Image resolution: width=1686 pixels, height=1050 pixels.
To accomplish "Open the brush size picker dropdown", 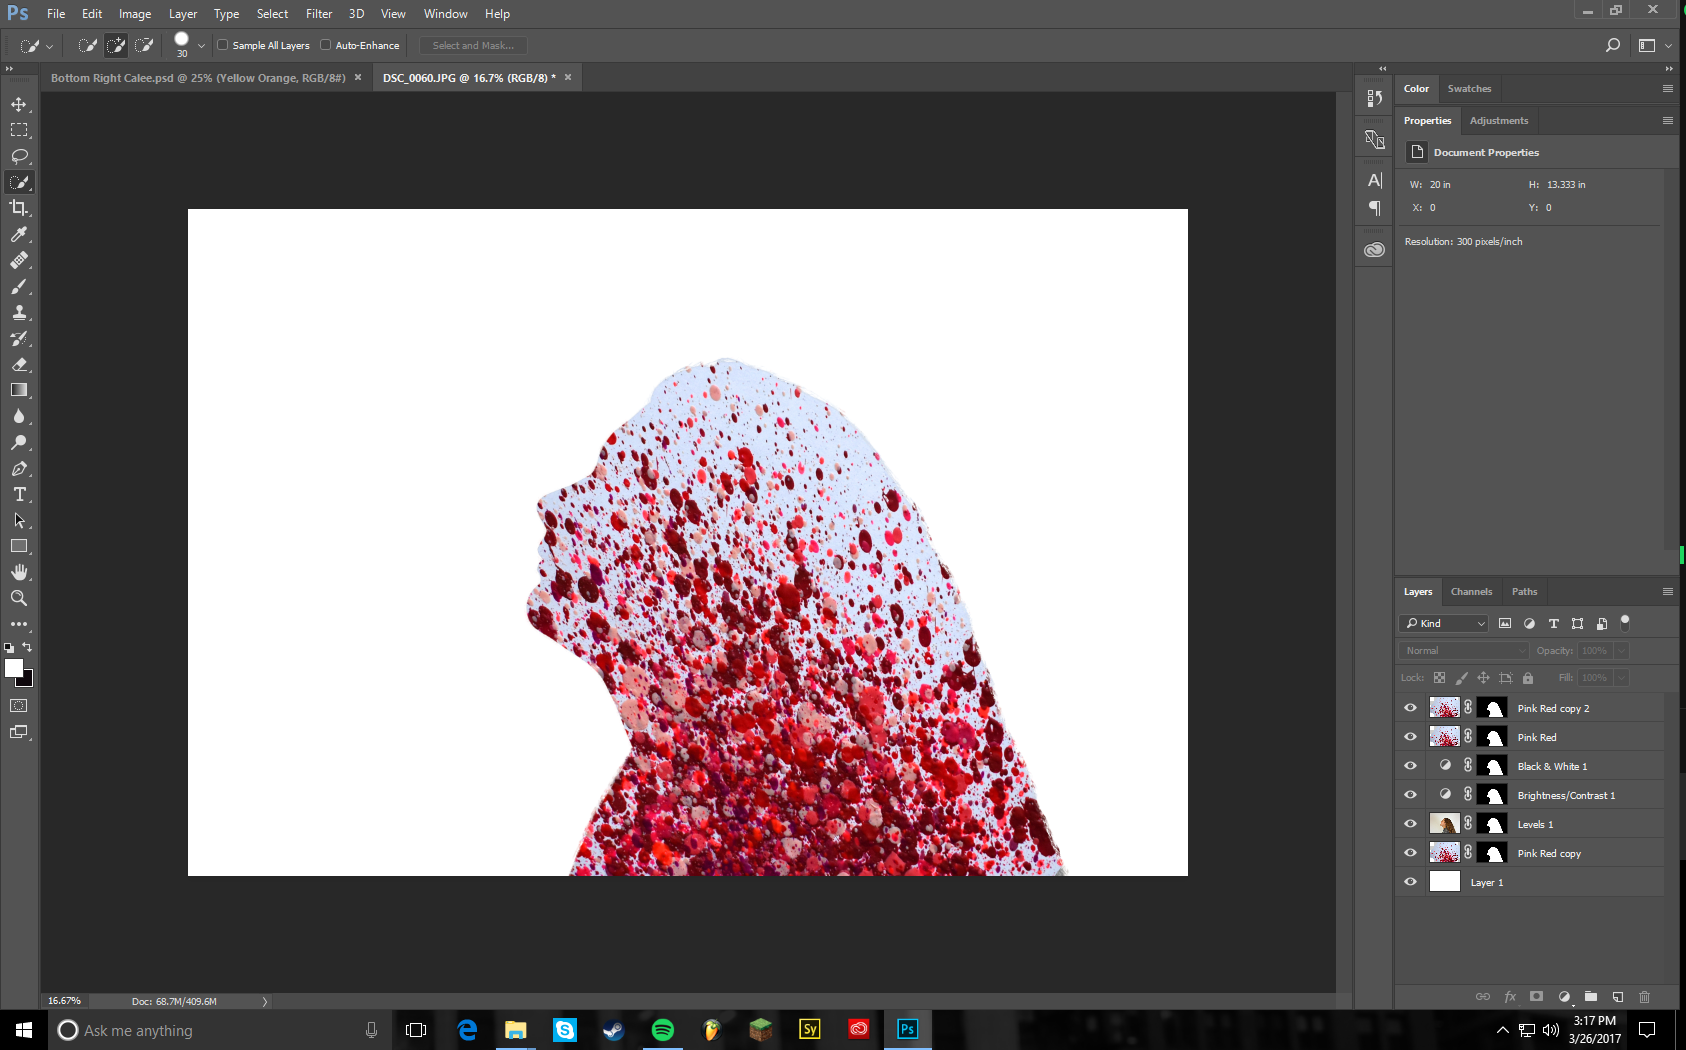I will click(201, 45).
